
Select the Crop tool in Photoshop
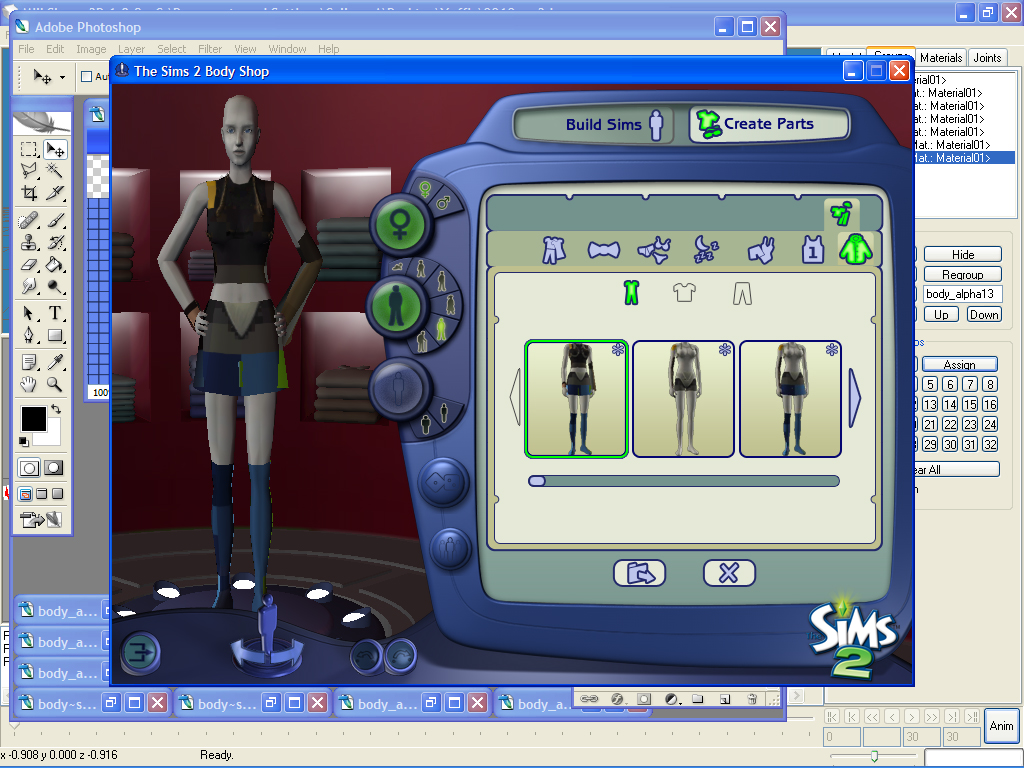pyautogui.click(x=29, y=193)
